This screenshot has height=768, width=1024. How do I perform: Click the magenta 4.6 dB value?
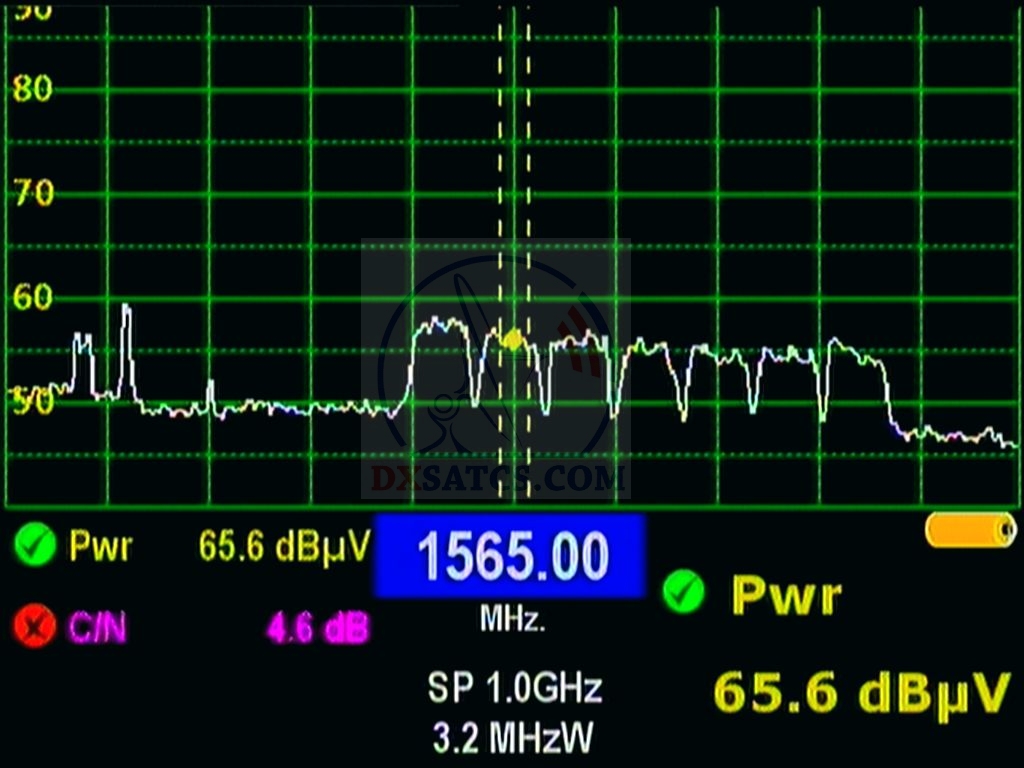[317, 629]
